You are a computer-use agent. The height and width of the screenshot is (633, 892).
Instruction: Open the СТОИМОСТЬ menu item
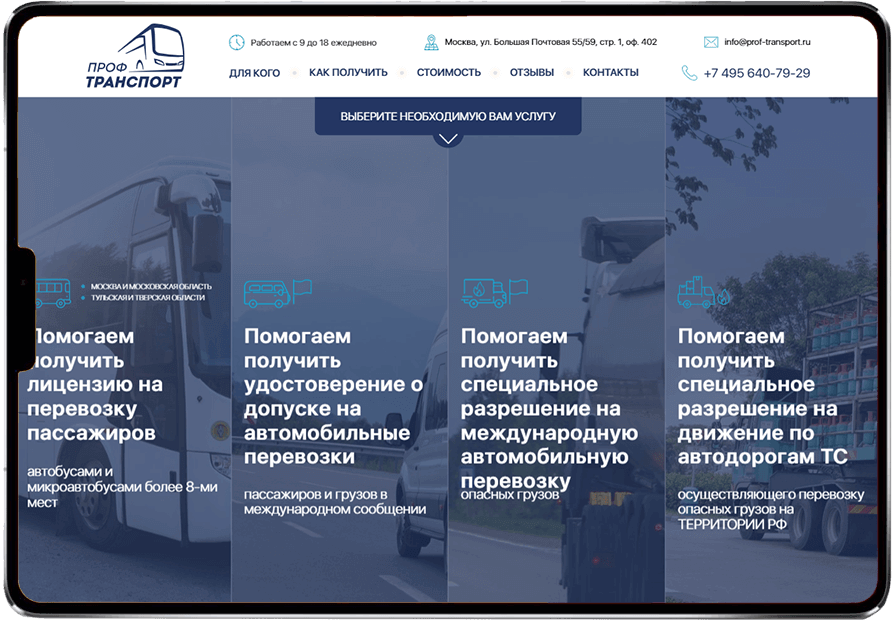coord(448,72)
